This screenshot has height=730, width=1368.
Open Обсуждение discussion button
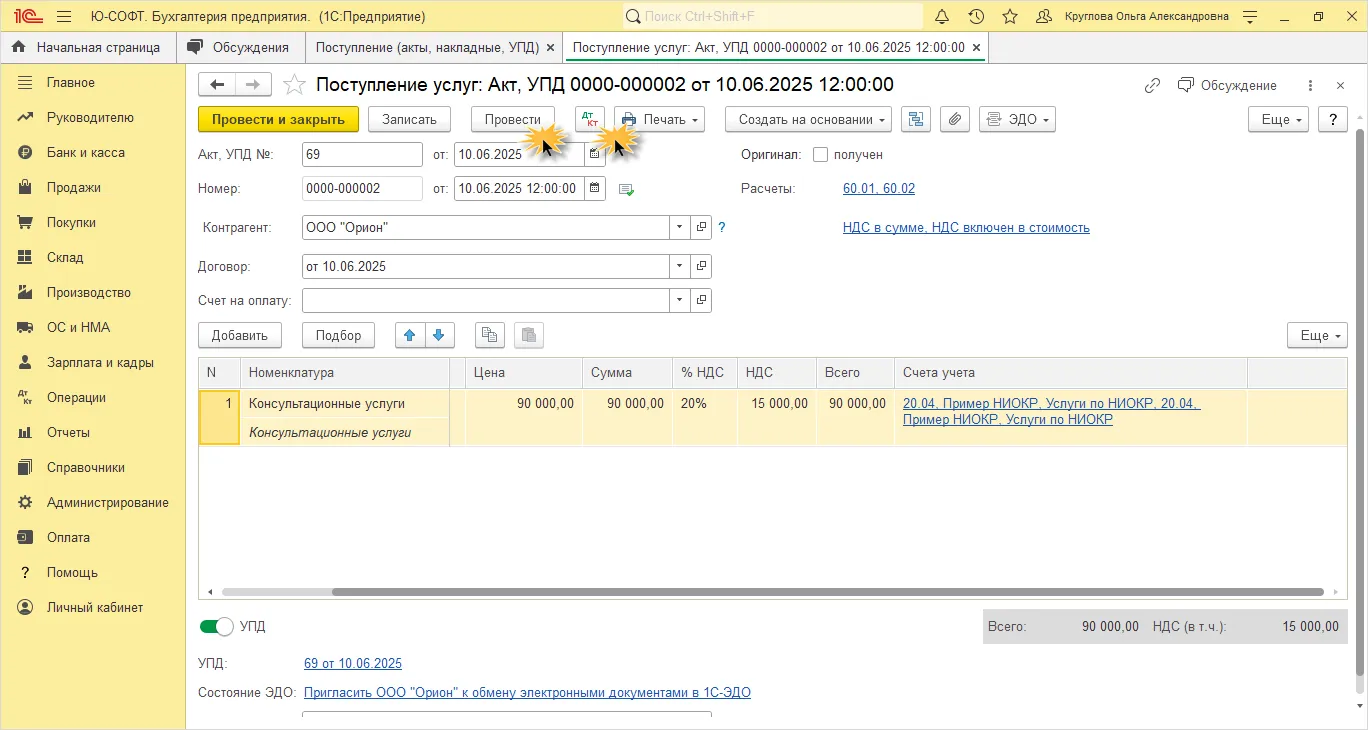pos(1227,85)
